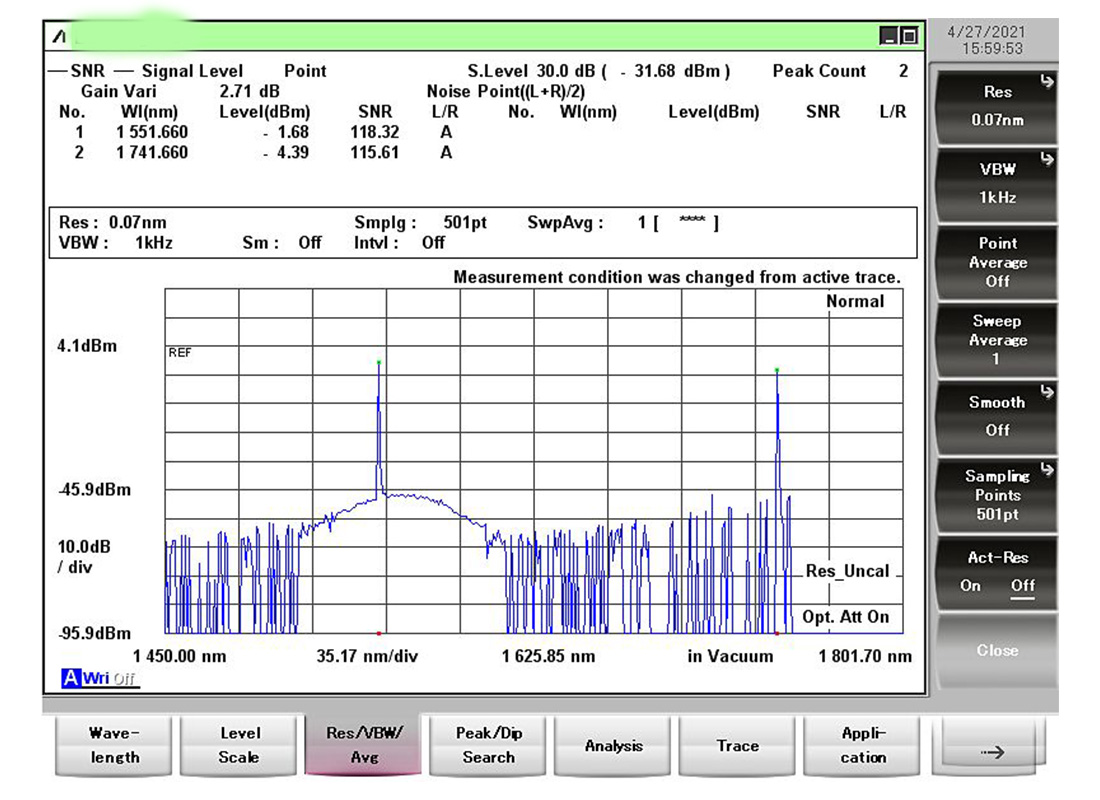Open Sampling Points 501pt options

996,495
